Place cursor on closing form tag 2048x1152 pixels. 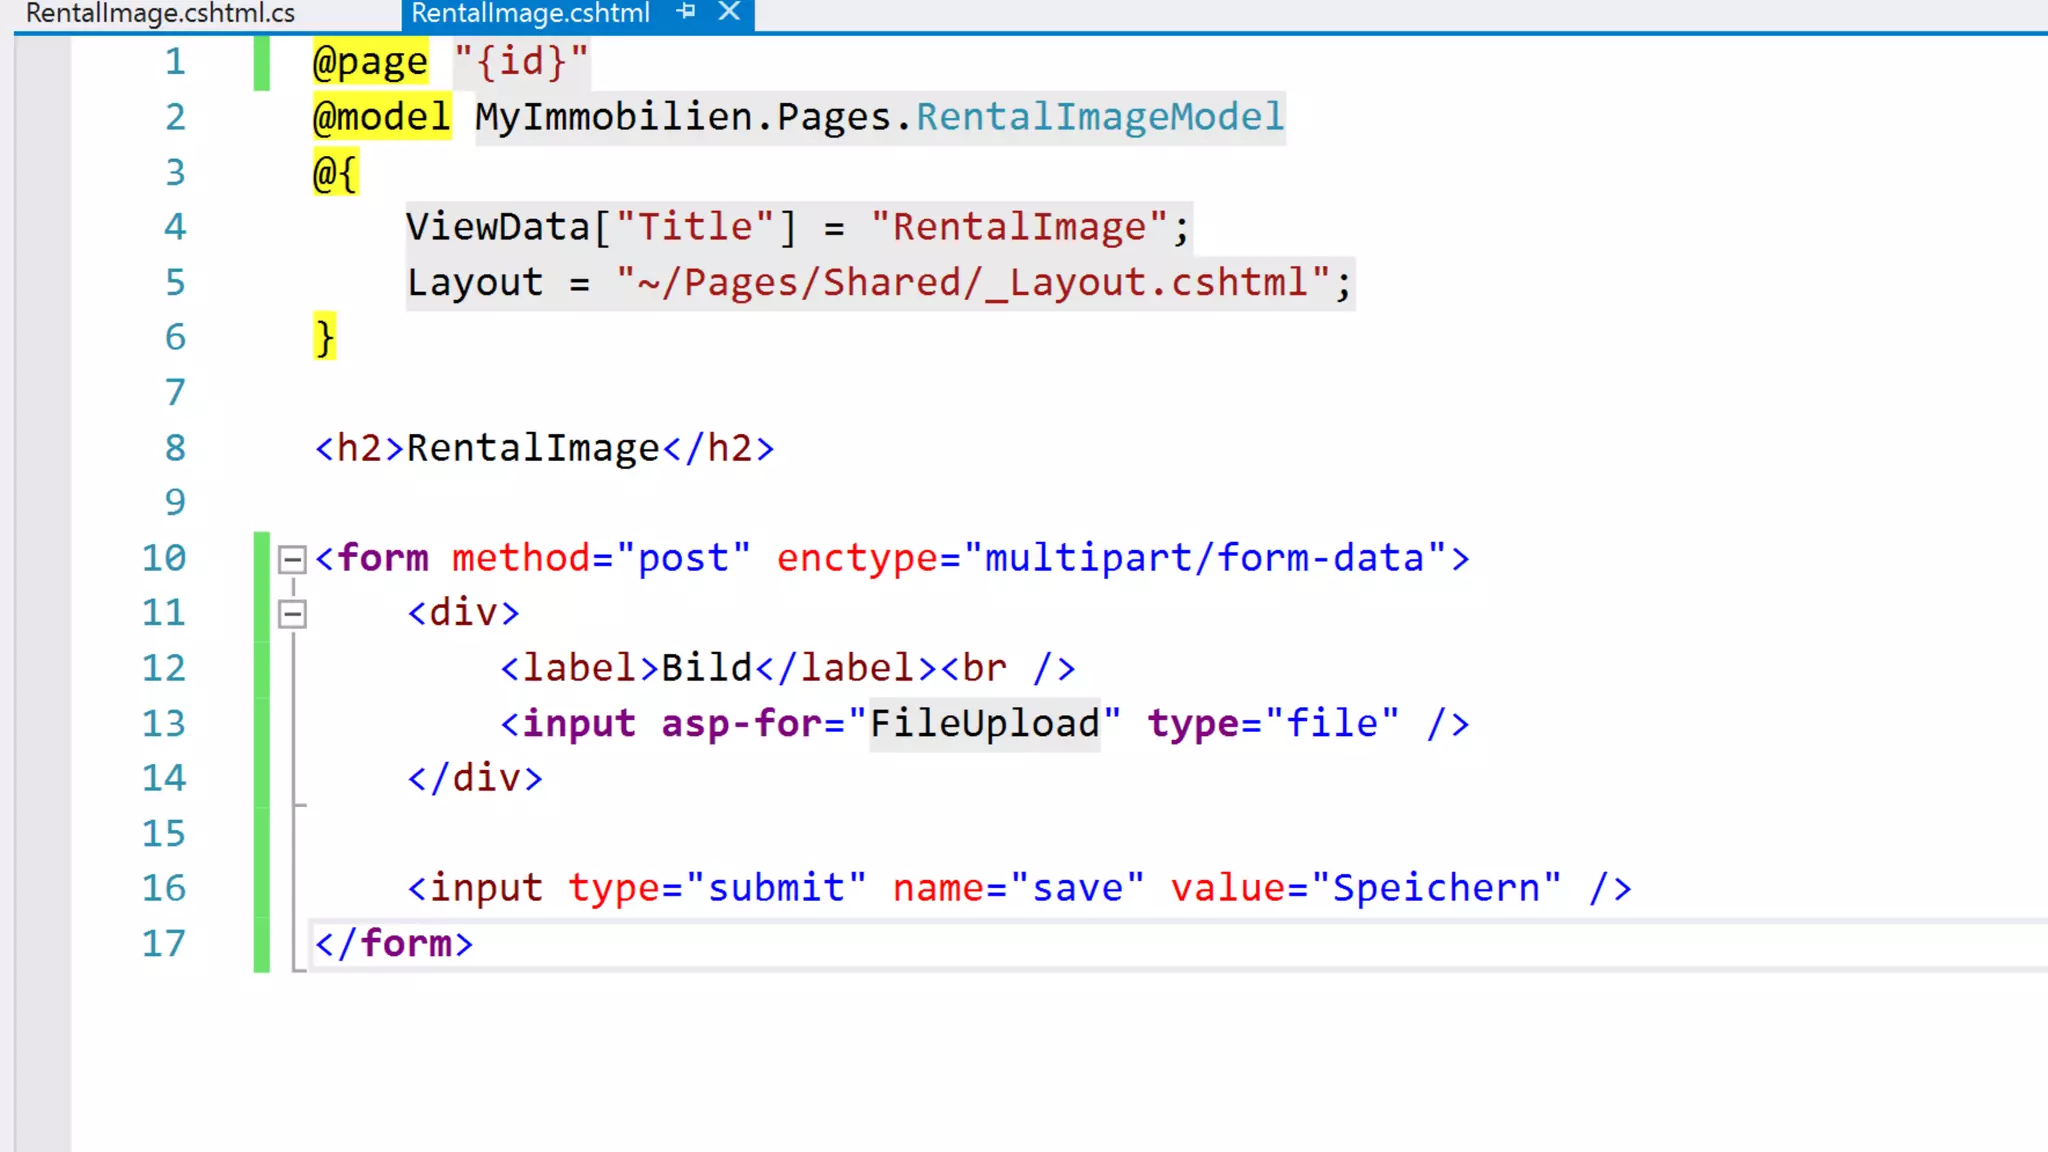click(394, 943)
